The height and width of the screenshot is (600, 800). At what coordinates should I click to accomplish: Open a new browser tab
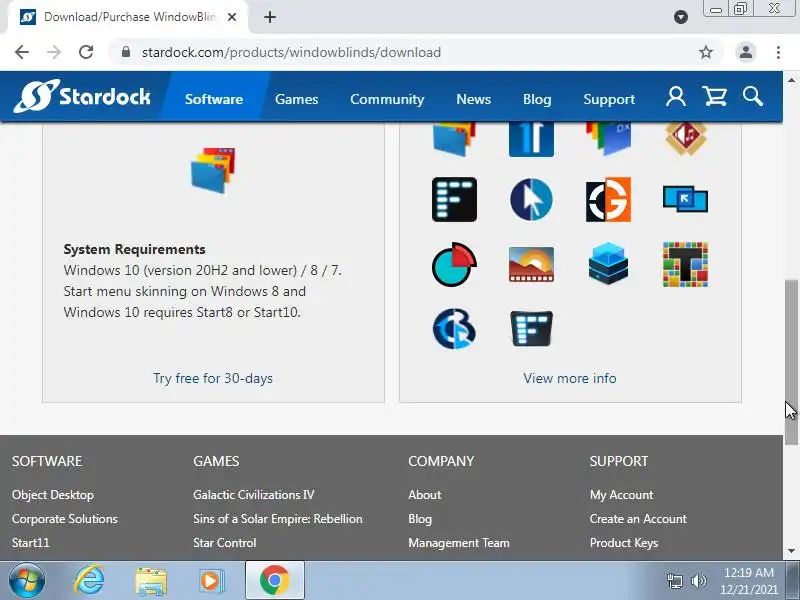270,17
